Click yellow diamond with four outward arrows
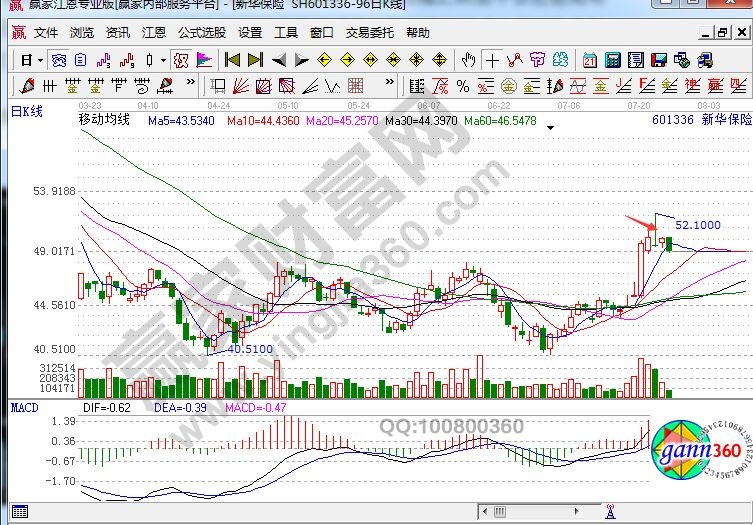 [x=416, y=61]
